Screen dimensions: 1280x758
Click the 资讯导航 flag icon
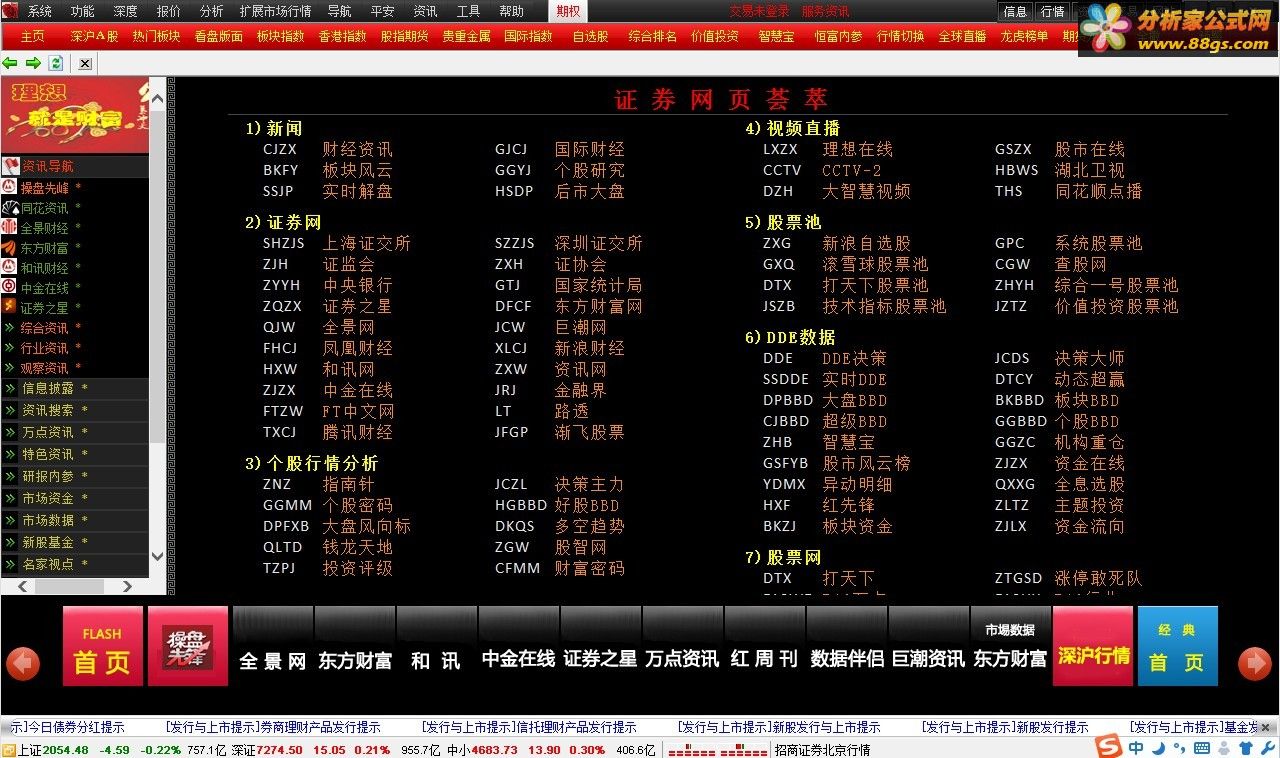pos(10,166)
